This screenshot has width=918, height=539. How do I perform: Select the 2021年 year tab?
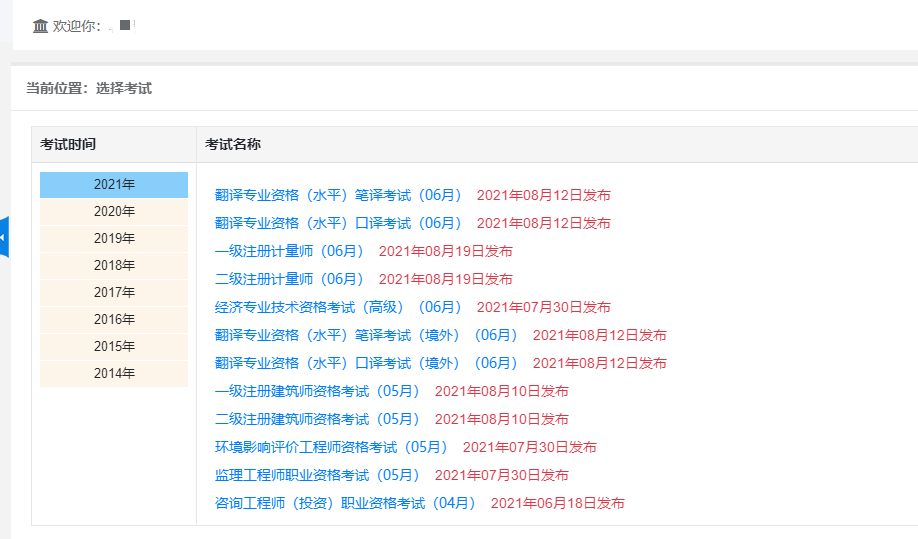[x=114, y=184]
